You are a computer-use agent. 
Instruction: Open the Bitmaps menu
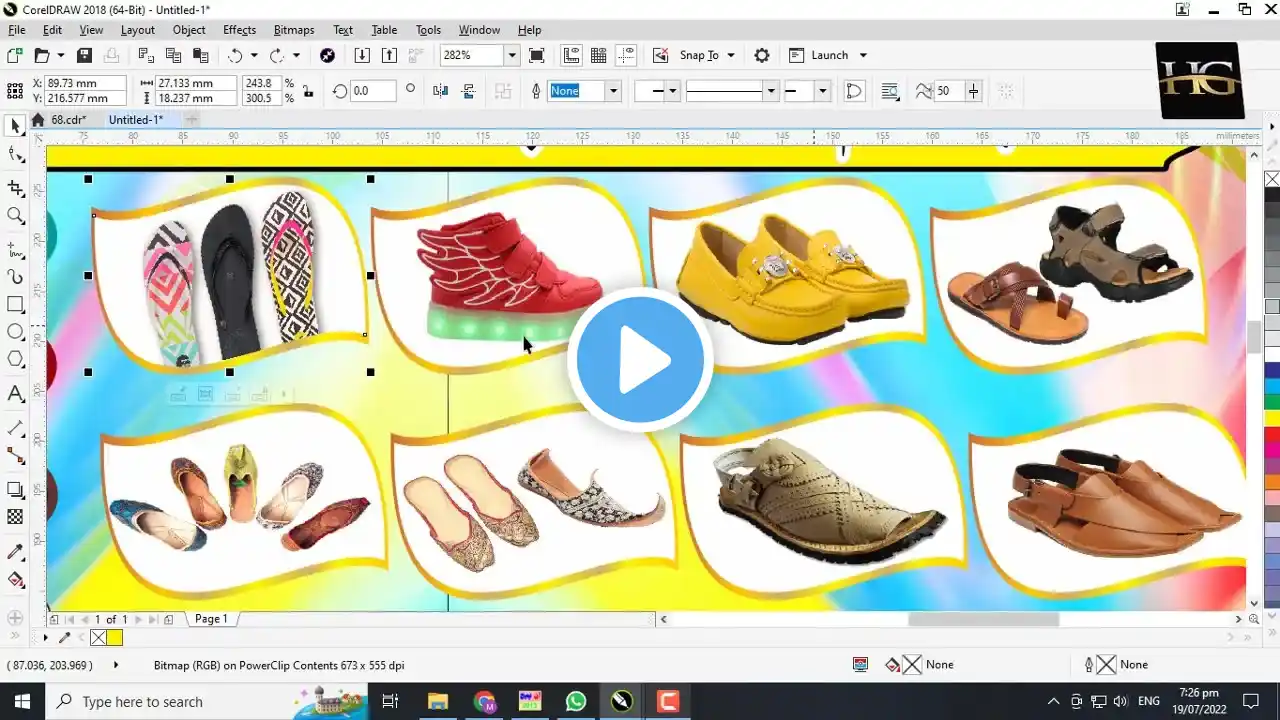point(293,30)
